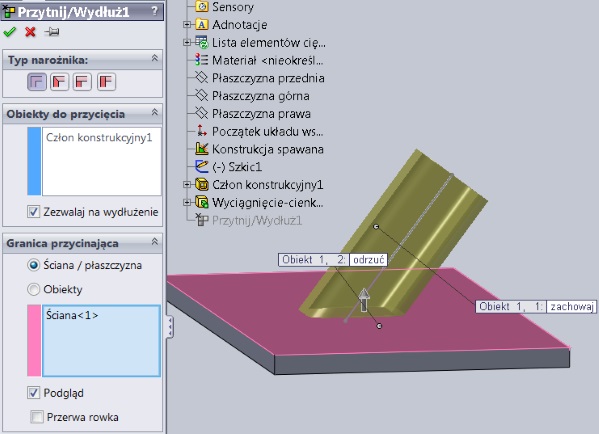
Task: Click the pink 'Ściana<1>' selection color bar
Action: click(34, 340)
